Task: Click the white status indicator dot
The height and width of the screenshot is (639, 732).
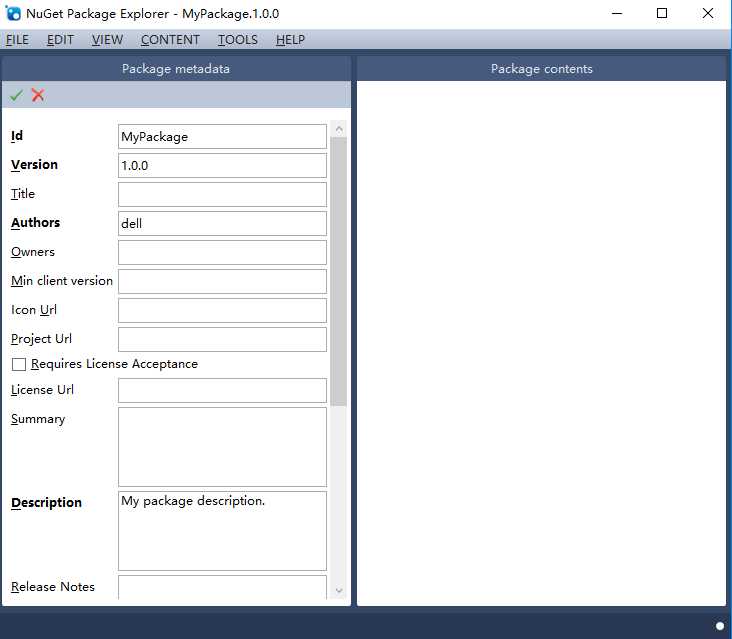Action: (x=720, y=626)
